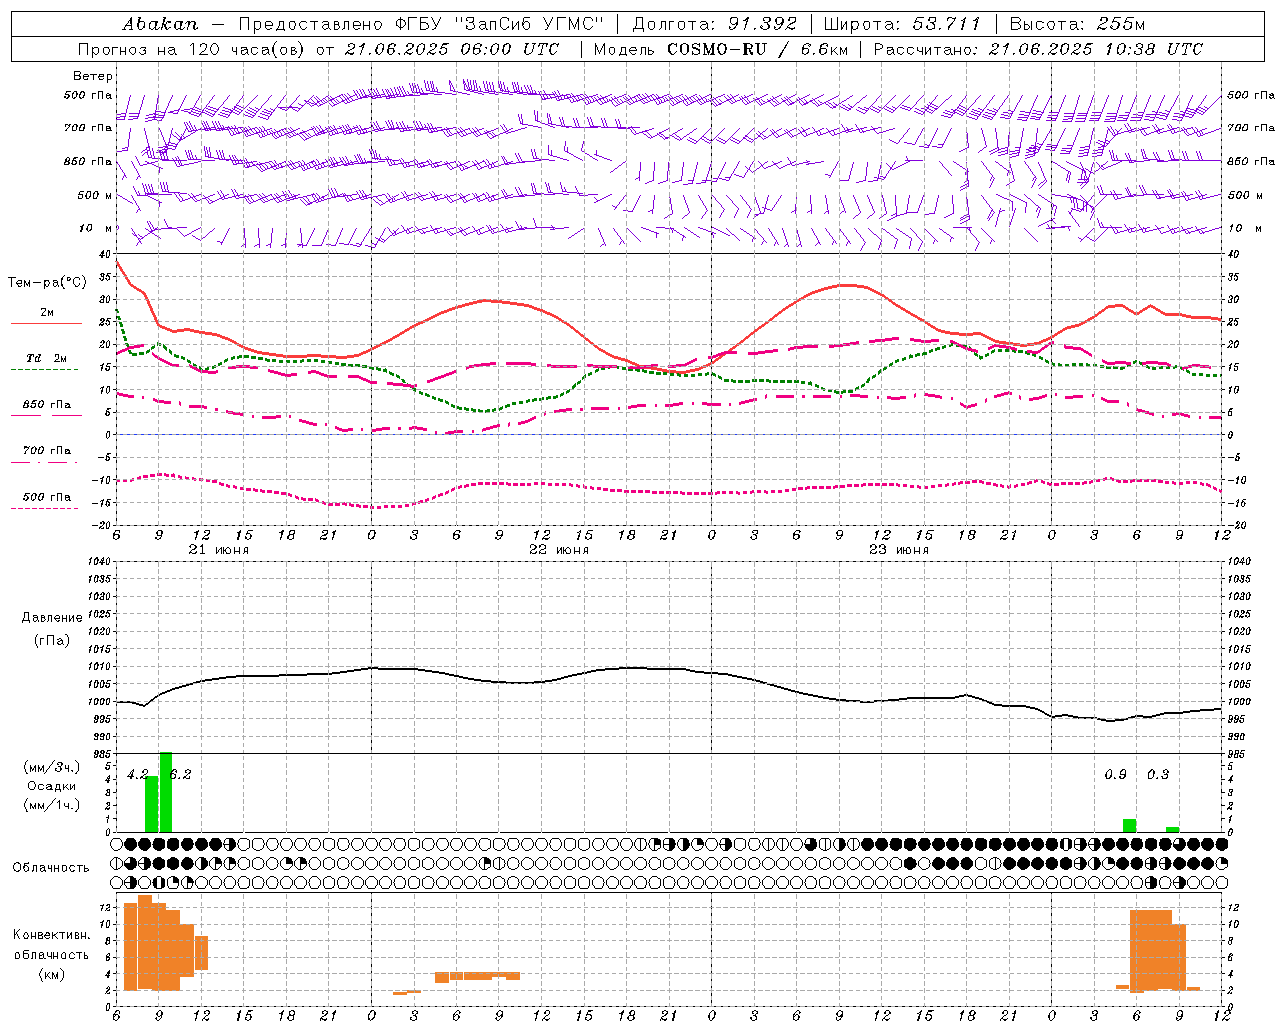The height and width of the screenshot is (1024, 1280).
Task: Click "850 гПа" in the temperature legend
Action: tap(46, 405)
